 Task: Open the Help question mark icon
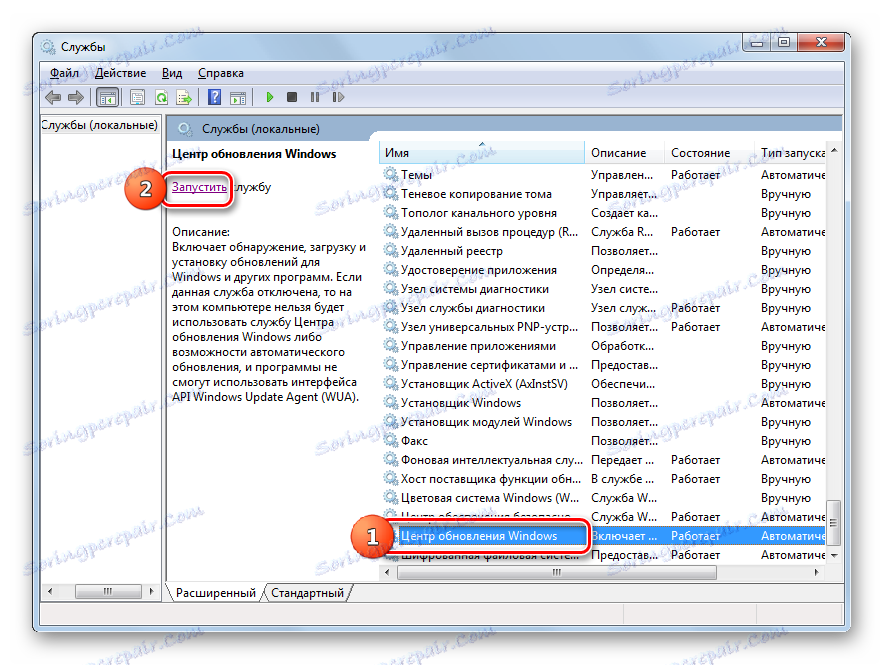pos(214,97)
